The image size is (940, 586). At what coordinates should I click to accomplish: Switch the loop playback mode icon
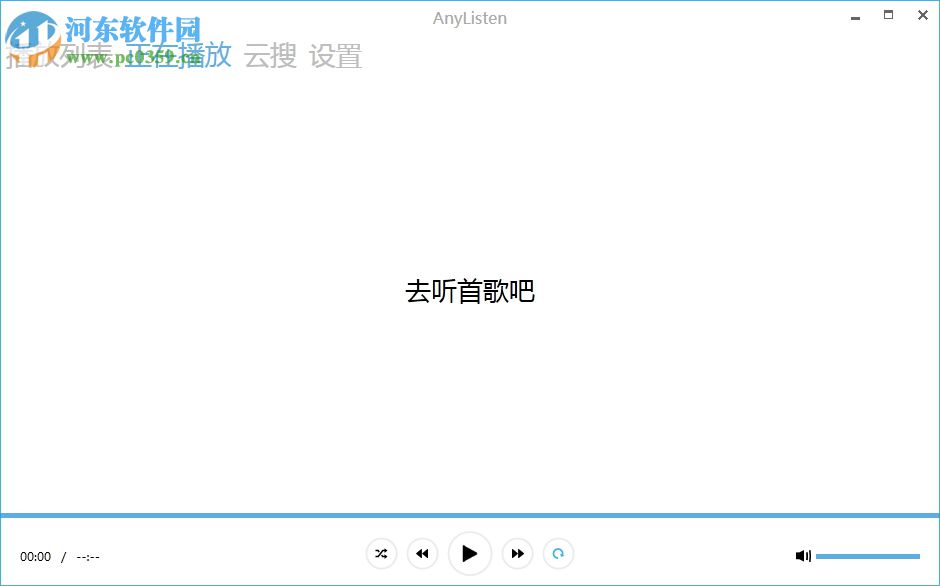[x=558, y=553]
